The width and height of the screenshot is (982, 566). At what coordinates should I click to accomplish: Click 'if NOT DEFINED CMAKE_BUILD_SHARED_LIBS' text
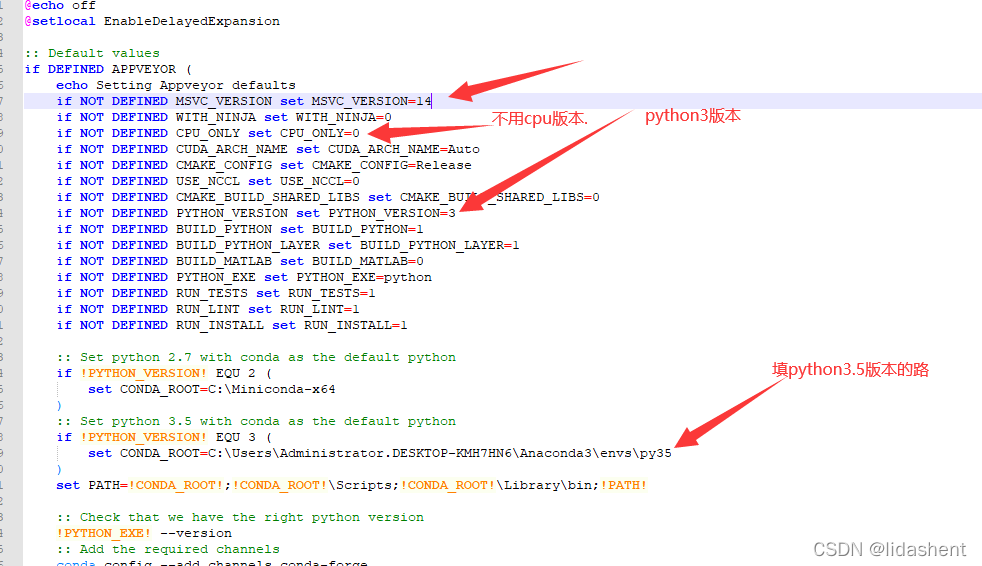[x=208, y=197]
